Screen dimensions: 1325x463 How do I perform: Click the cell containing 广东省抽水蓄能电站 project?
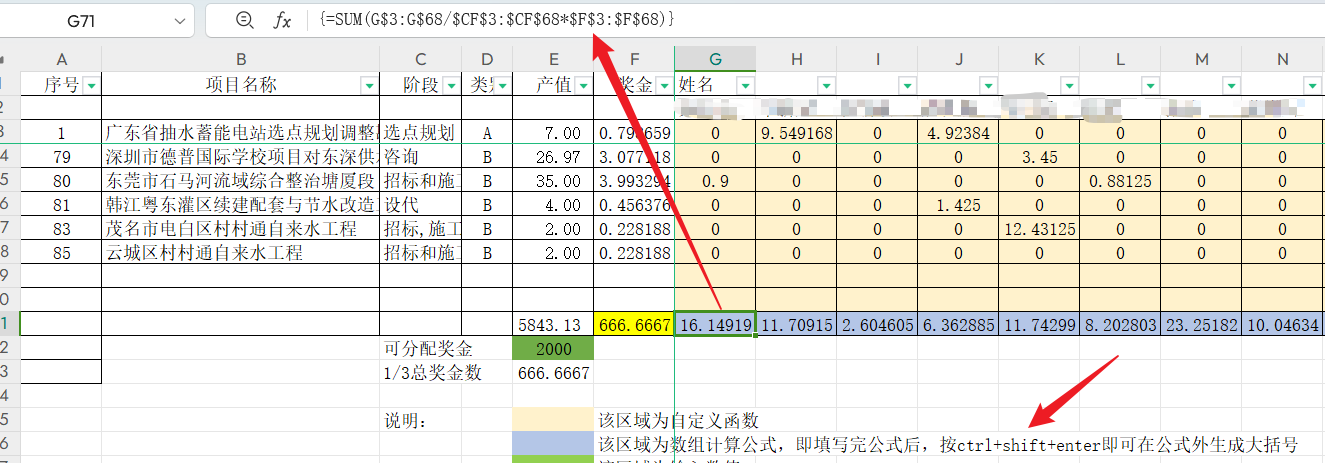tap(240, 133)
